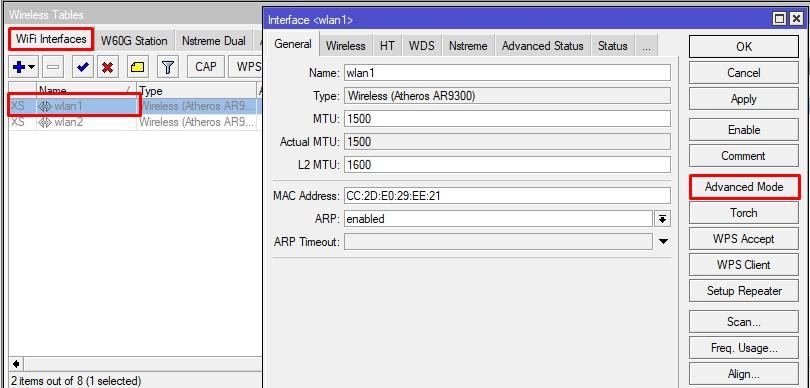Open the Nstreme tab in Interface dialog

tap(468, 45)
